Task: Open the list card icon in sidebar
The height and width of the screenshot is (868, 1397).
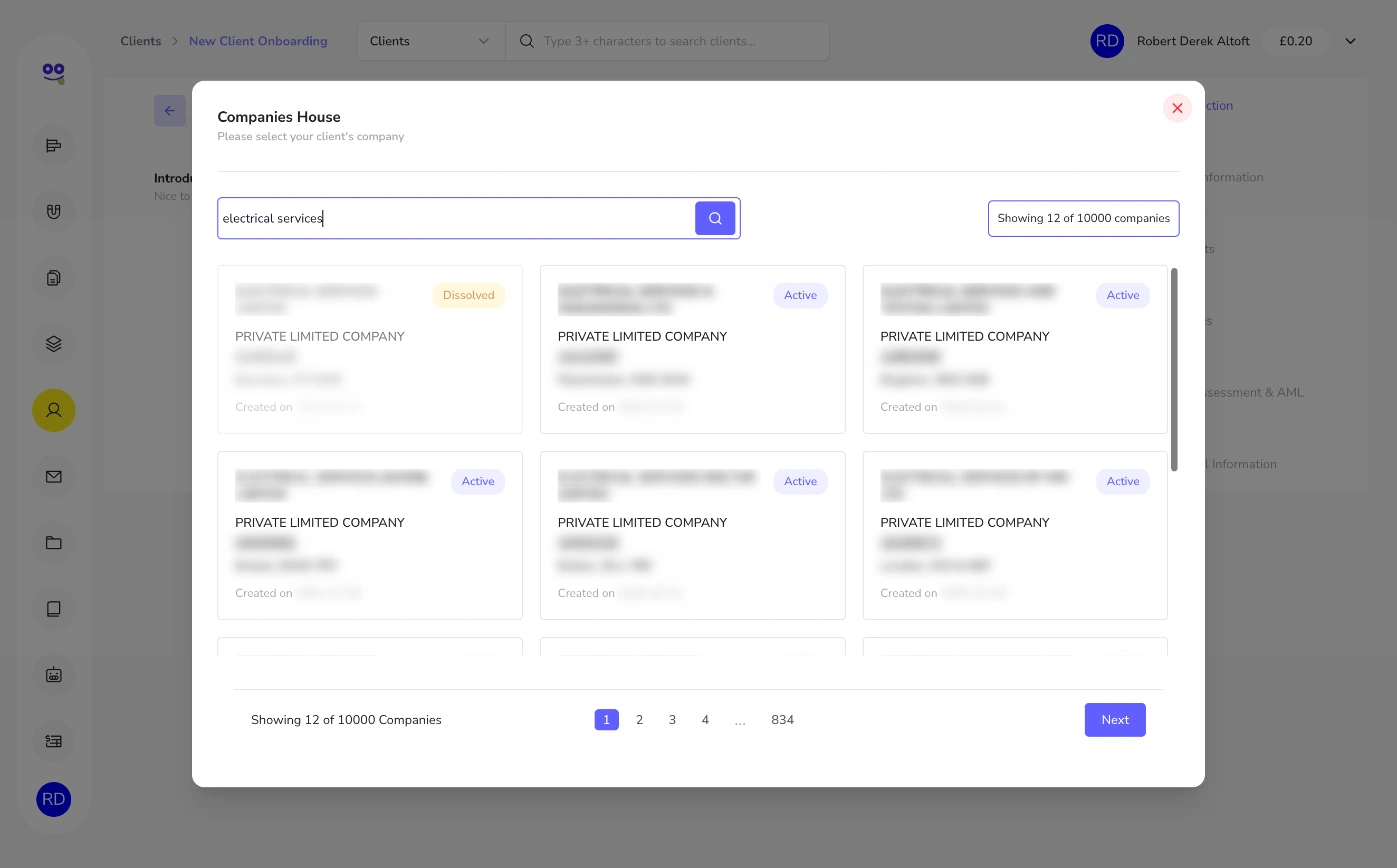Action: 54,741
